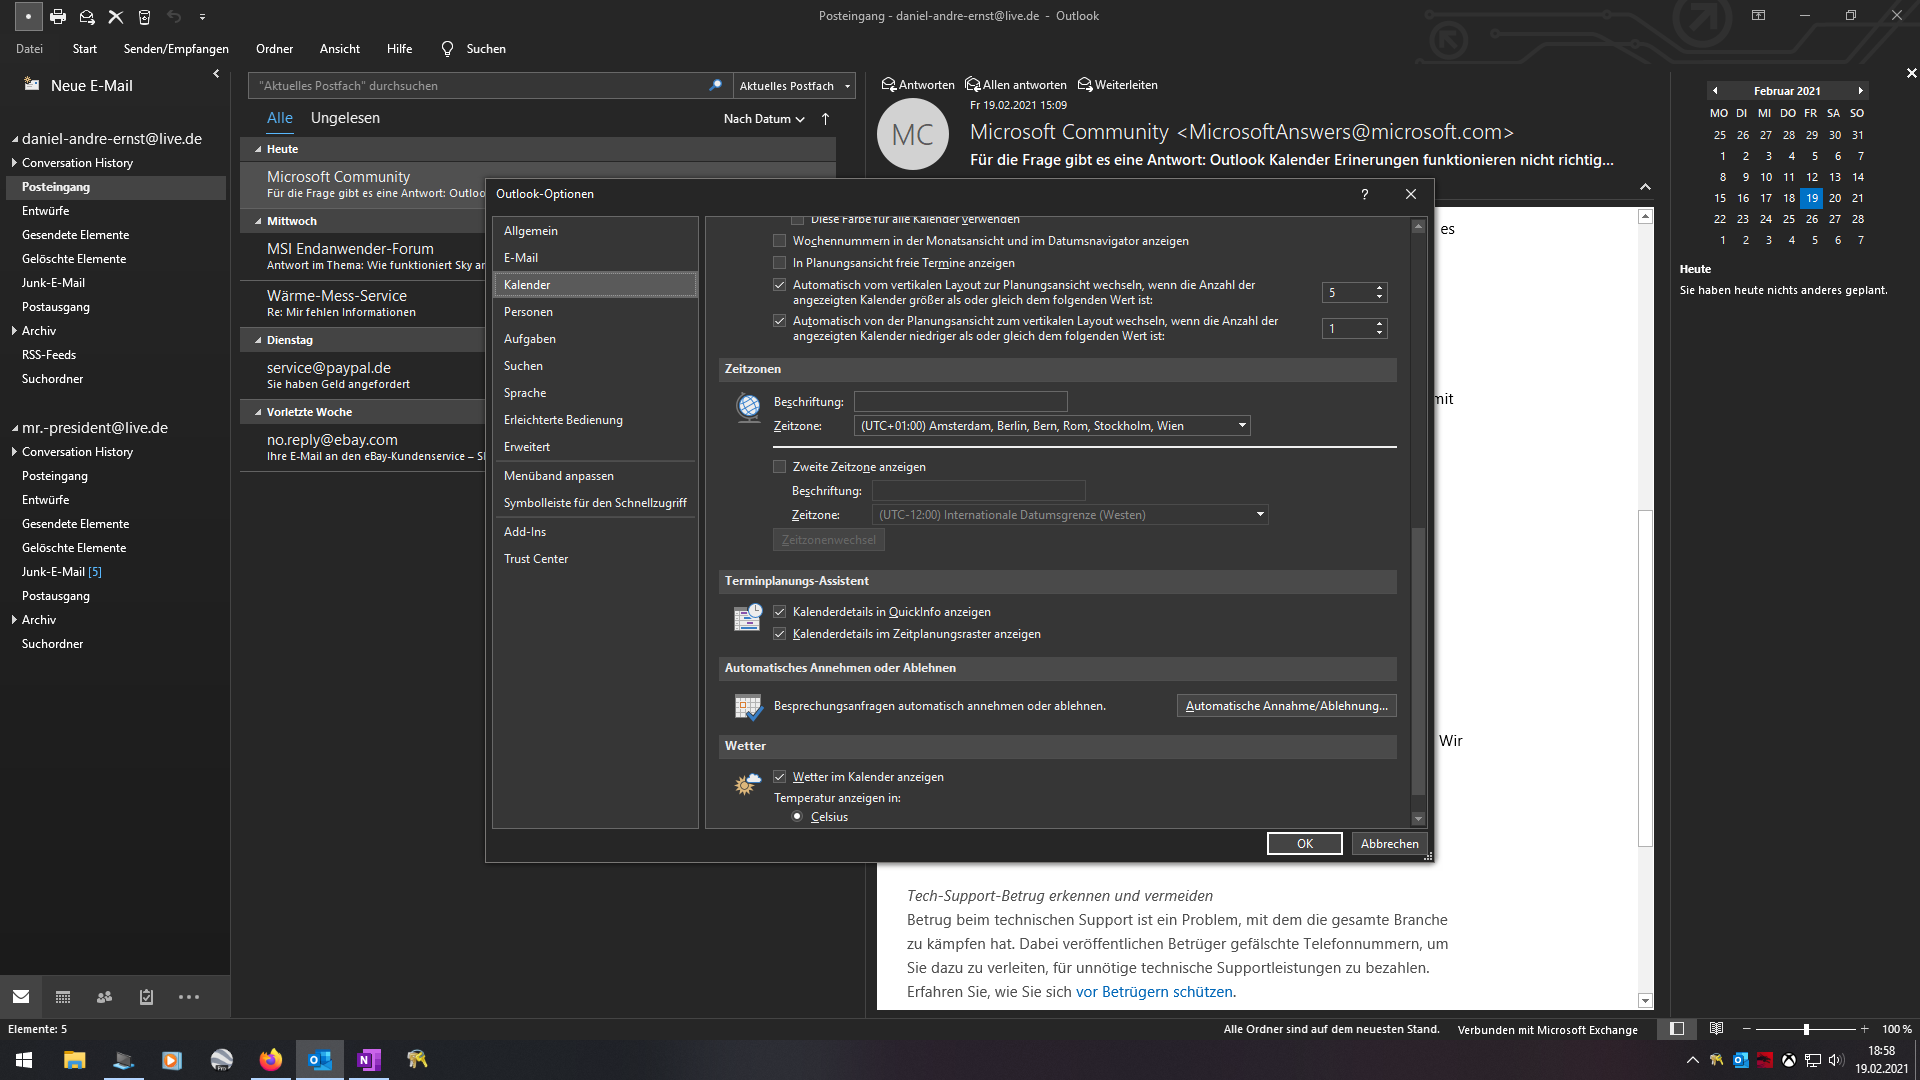Click OK in Outlook-Optionen dialog

click(x=1305, y=844)
